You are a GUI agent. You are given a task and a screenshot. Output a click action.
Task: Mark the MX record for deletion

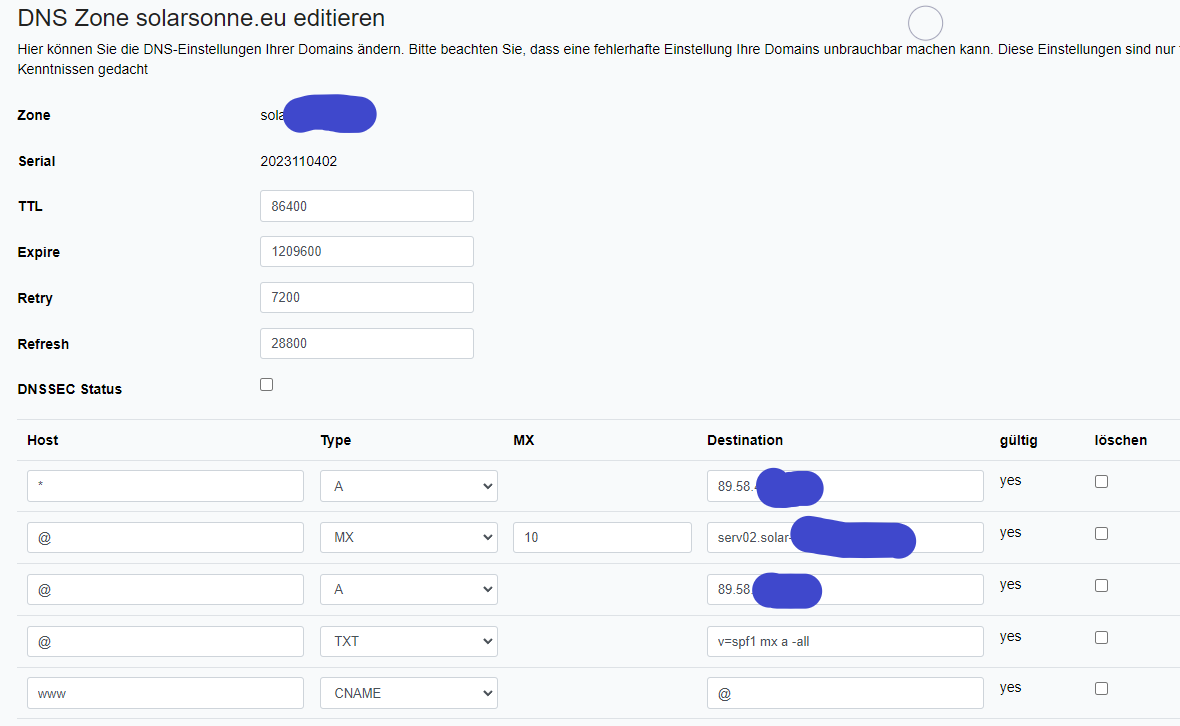pyautogui.click(x=1101, y=533)
